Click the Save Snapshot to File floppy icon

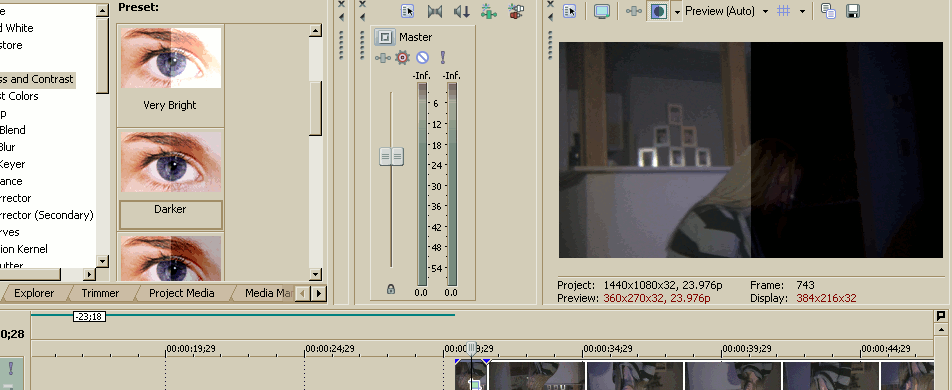[x=852, y=11]
